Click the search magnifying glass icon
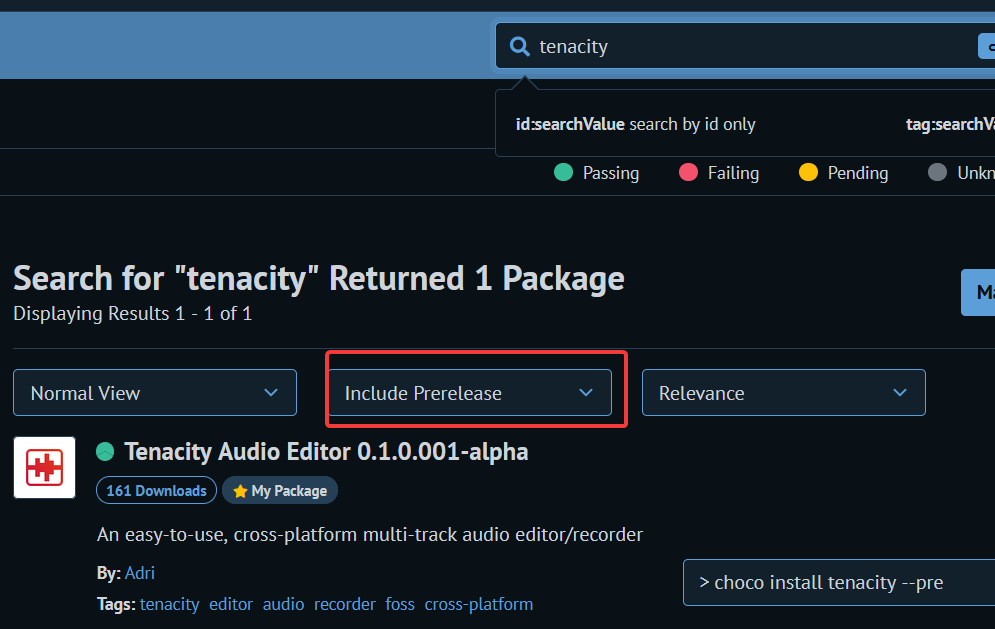 519,46
